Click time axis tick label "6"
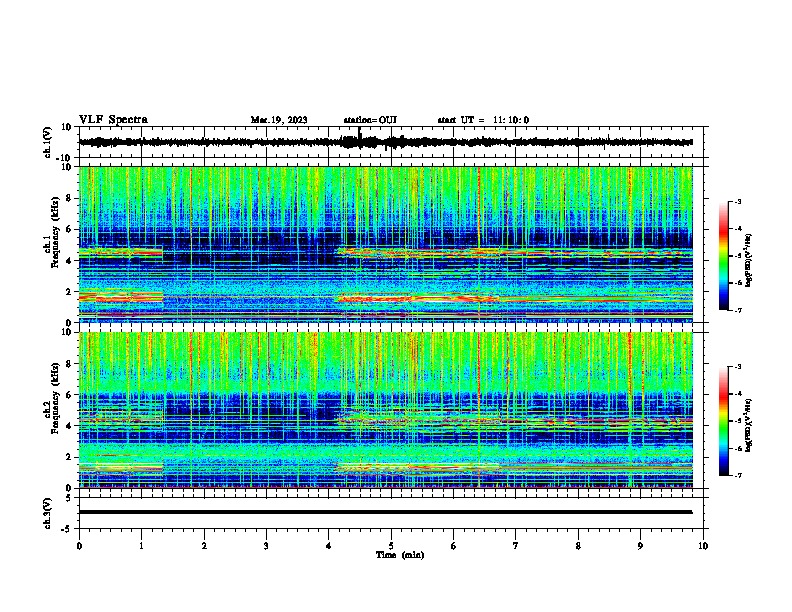The image size is (792, 612). [x=454, y=546]
